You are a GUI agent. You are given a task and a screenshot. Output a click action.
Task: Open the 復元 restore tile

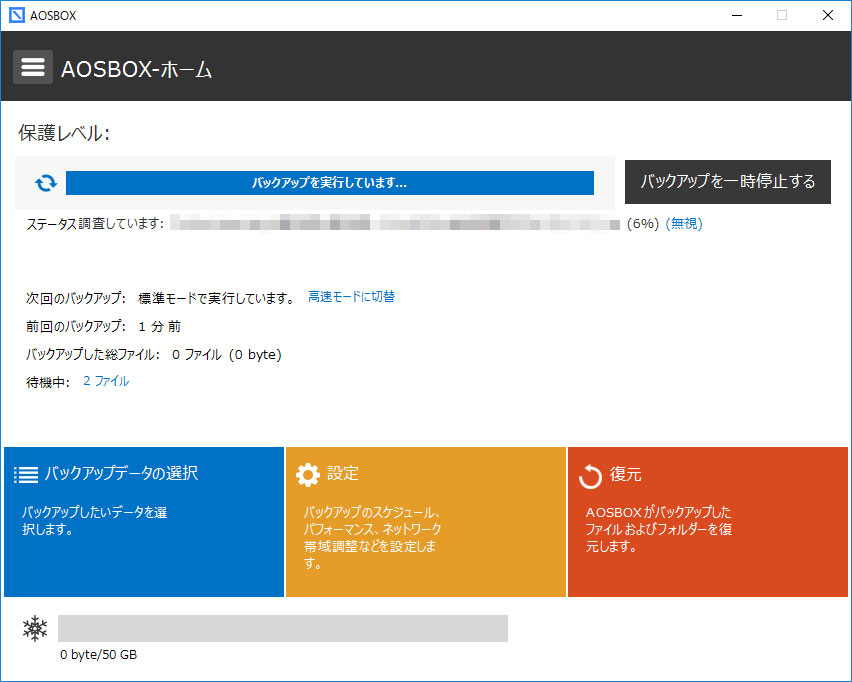(x=708, y=522)
